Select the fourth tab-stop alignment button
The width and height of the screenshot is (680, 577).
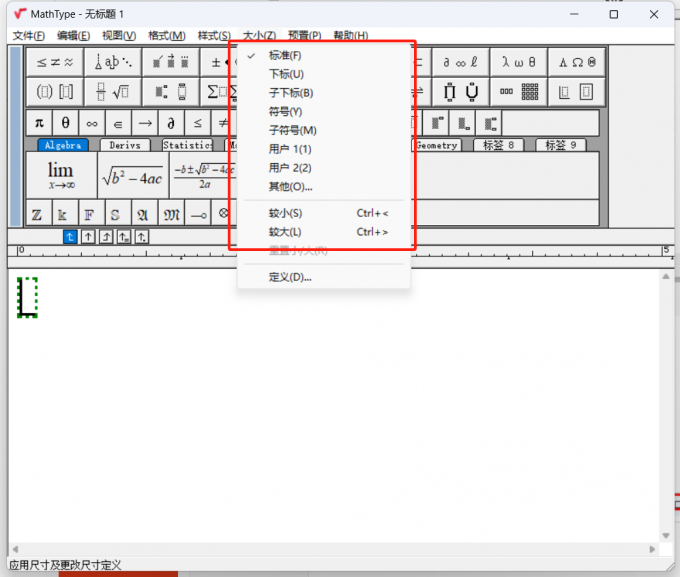[x=124, y=237]
